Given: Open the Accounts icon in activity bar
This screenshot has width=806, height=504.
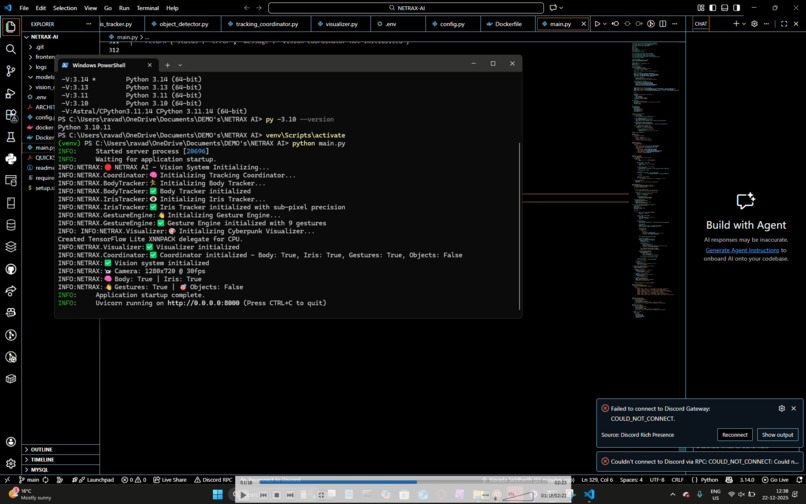Looking at the screenshot, I should coord(10,442).
